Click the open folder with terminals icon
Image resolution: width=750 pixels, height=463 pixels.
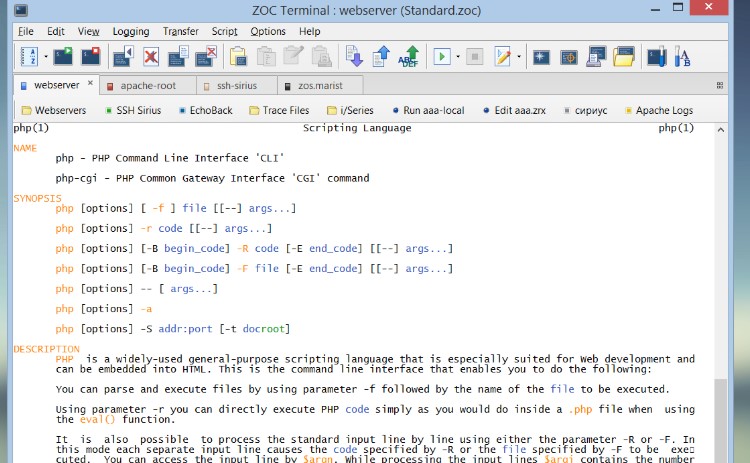tap(624, 56)
